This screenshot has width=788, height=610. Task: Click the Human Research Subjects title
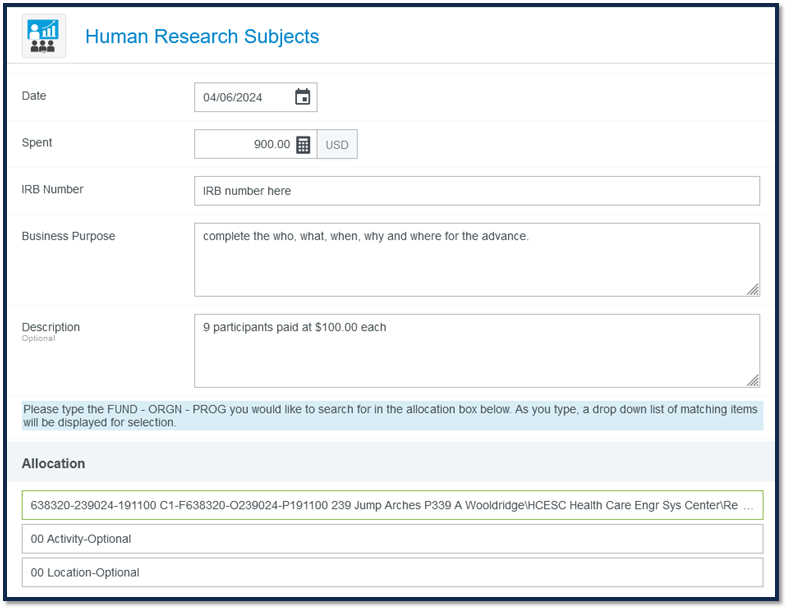pyautogui.click(x=202, y=36)
